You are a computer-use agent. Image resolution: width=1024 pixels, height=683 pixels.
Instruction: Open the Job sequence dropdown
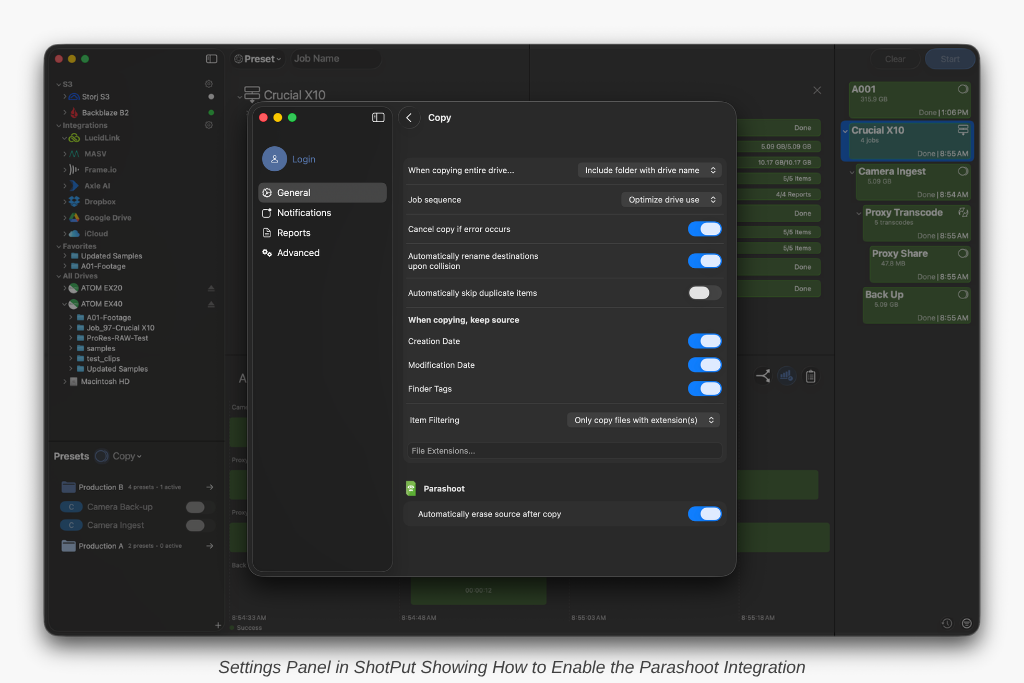point(671,200)
